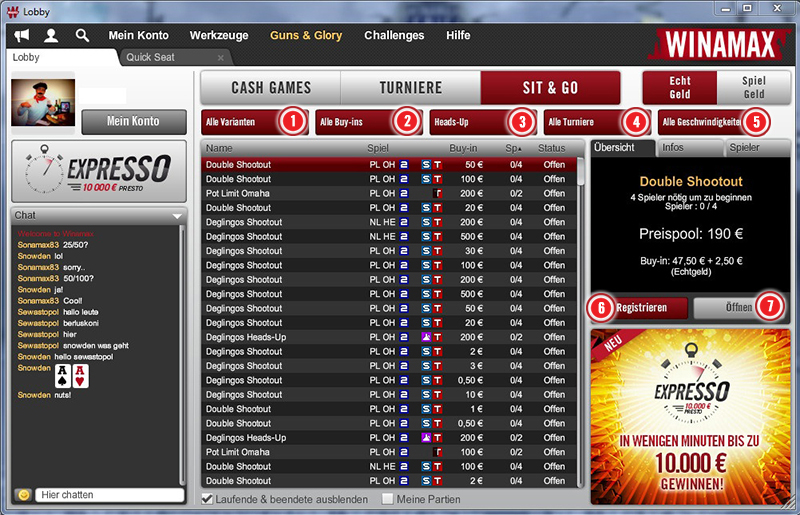The height and width of the screenshot is (515, 800).
Task: Click the Winamax logo
Action: pos(719,44)
